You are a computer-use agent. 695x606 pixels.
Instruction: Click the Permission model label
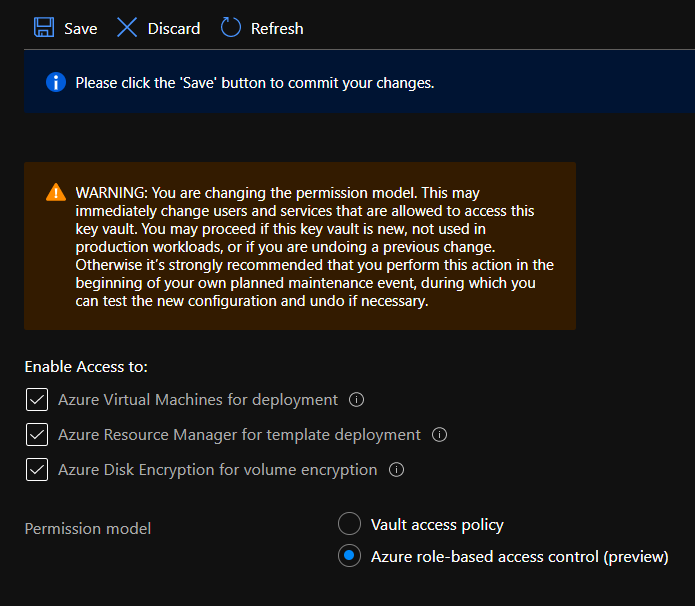88,528
